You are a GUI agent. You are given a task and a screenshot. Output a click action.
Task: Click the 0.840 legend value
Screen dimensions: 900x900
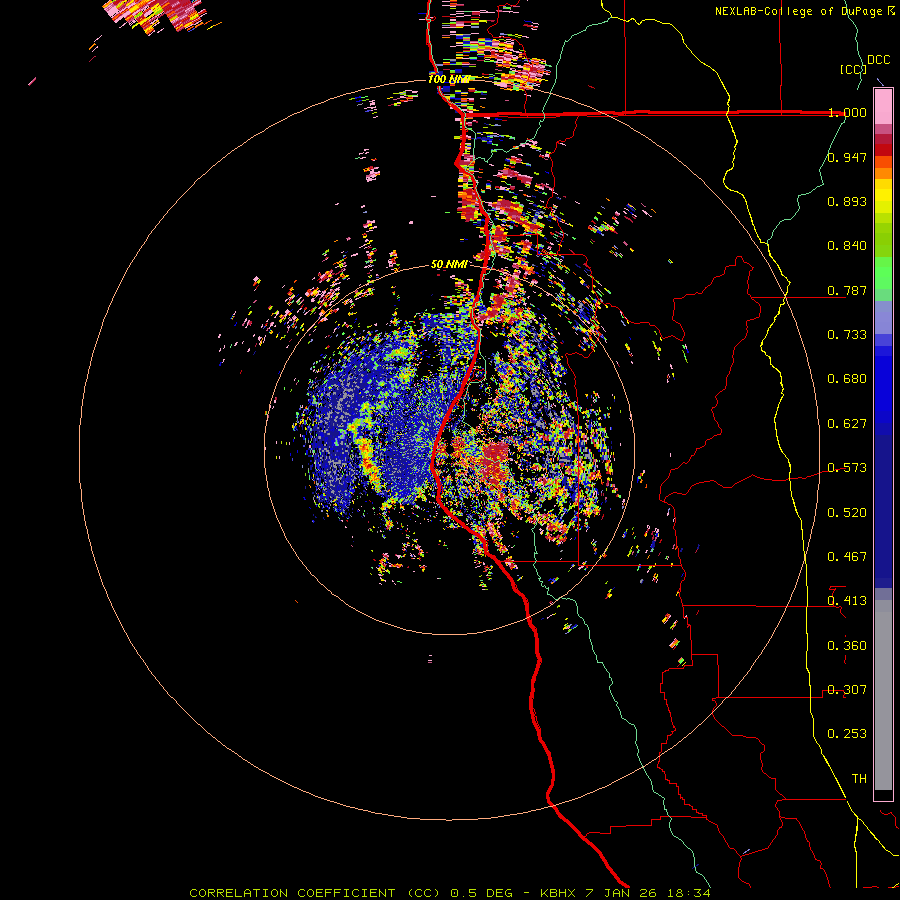coord(847,246)
